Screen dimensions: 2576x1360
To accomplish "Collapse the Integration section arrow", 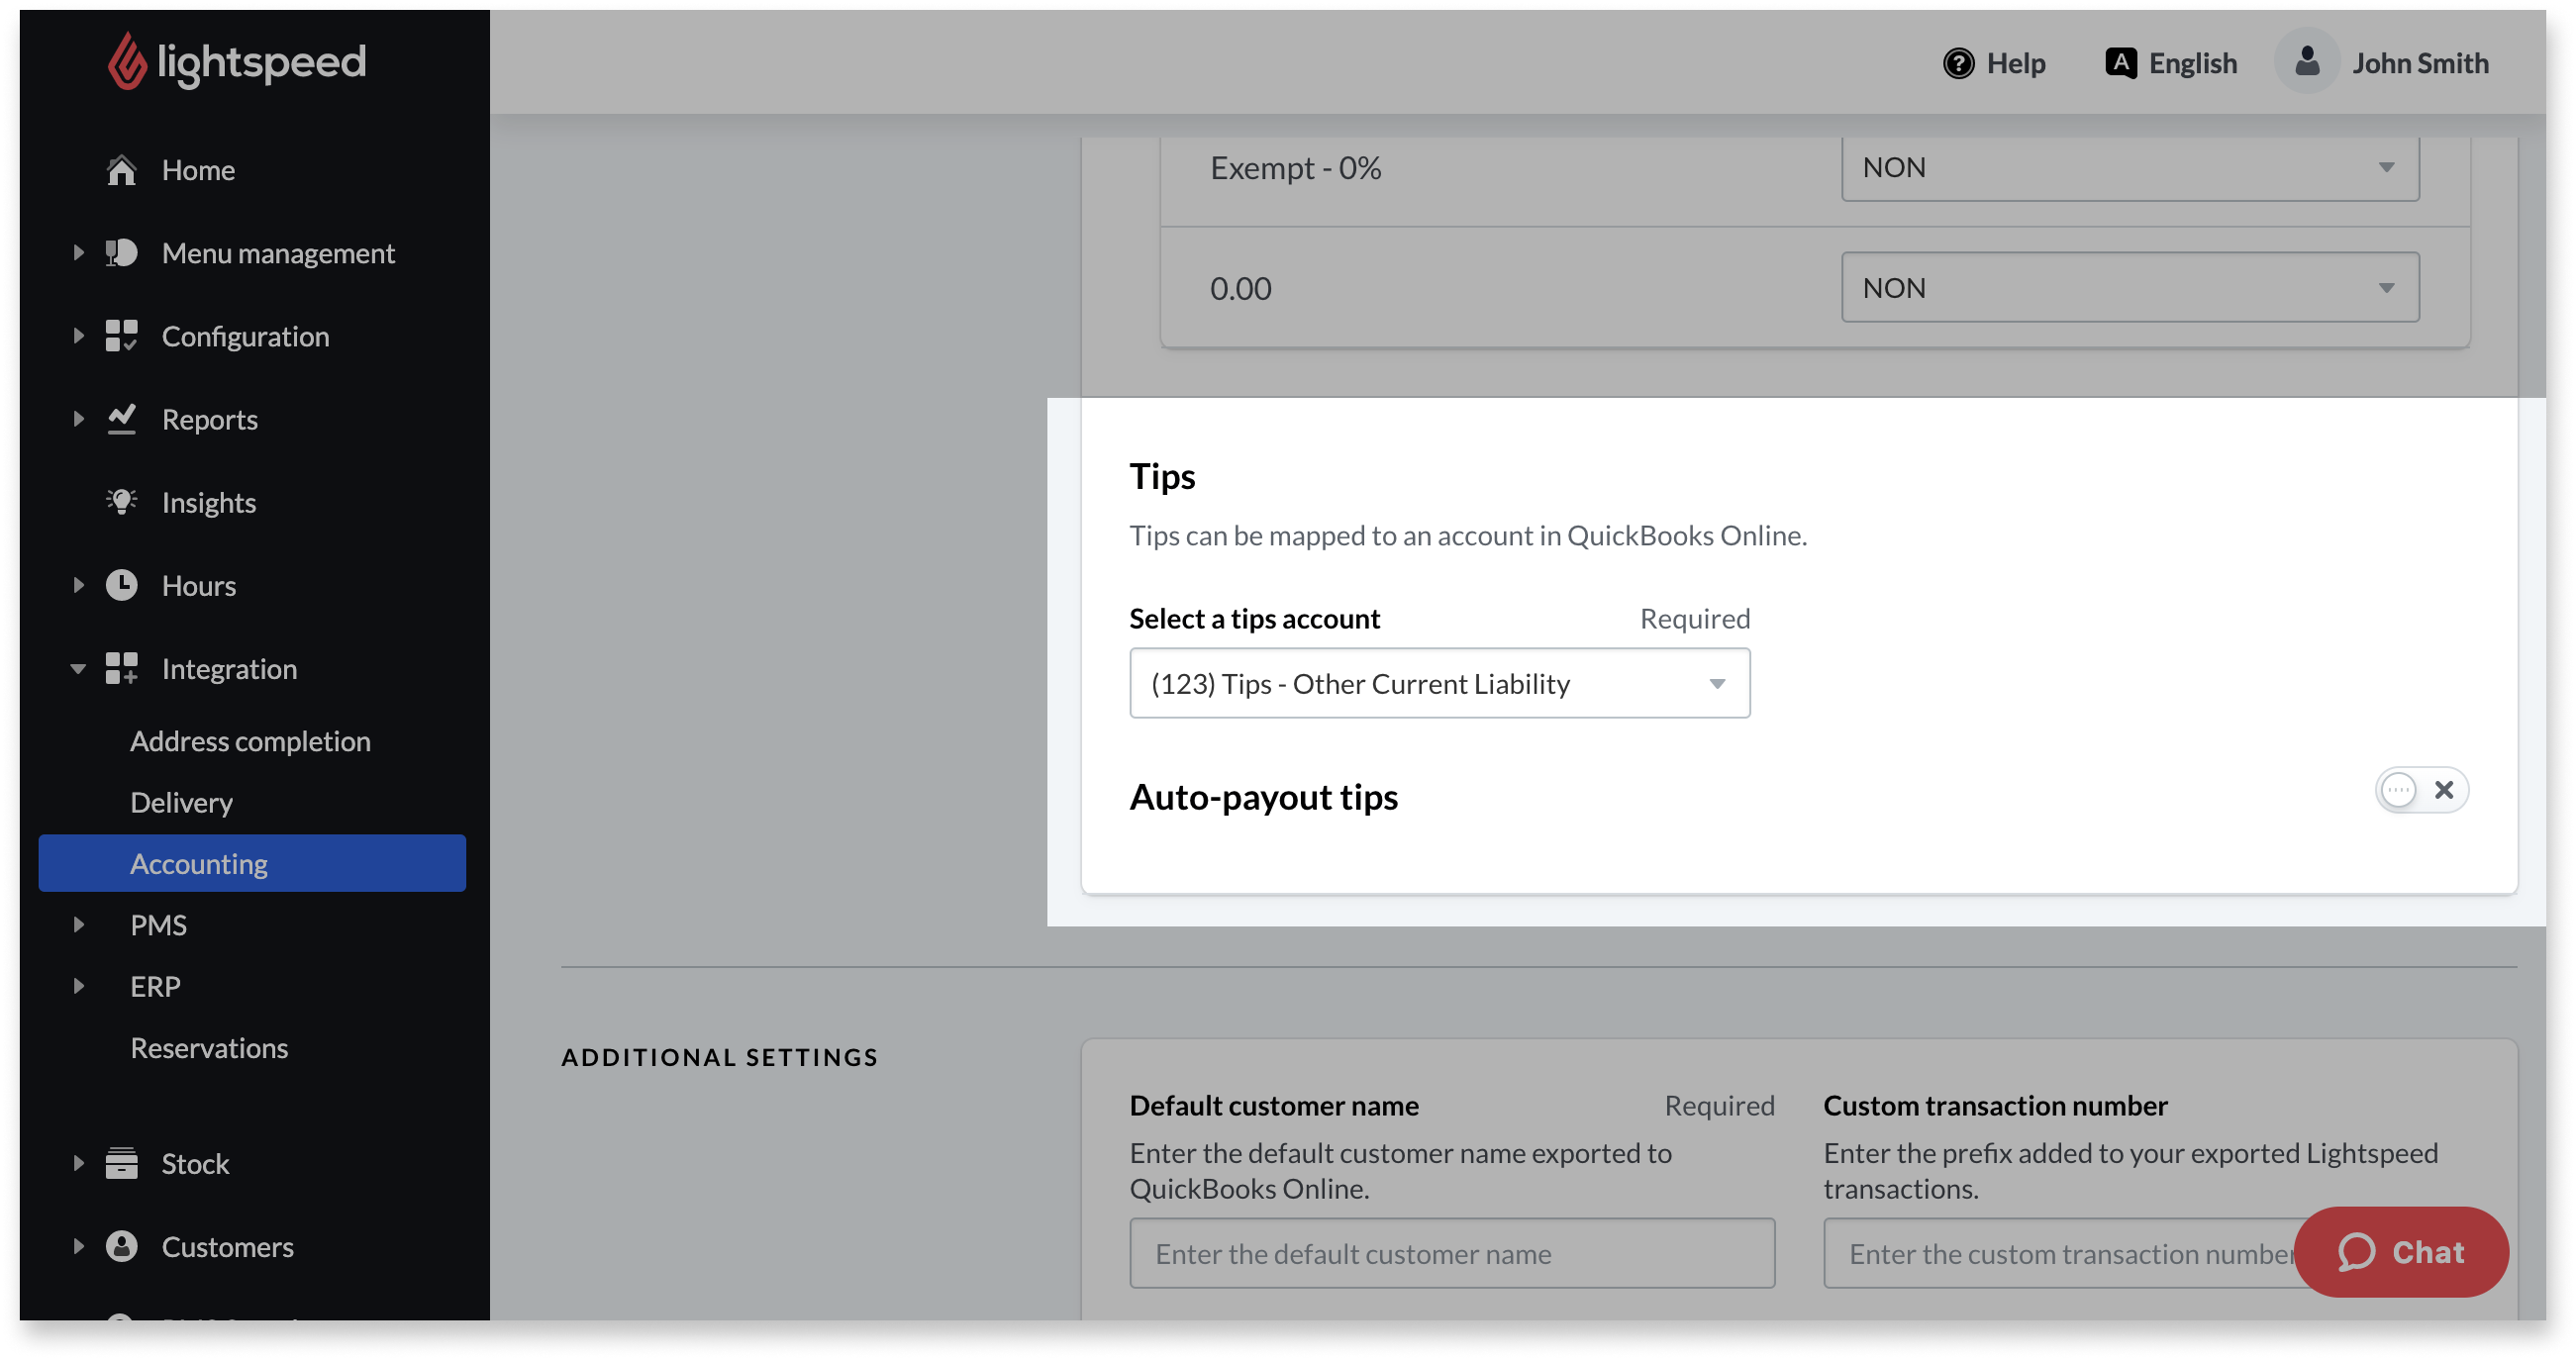I will click(x=78, y=669).
